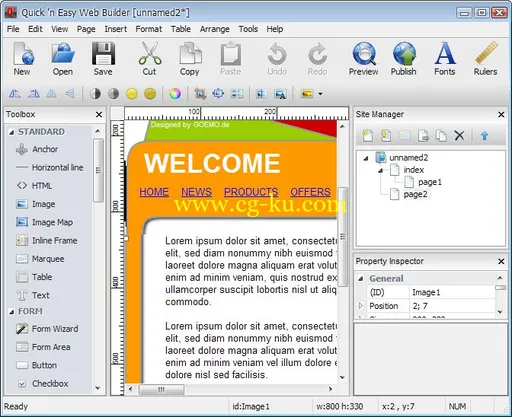Collapse the General property group

(x=360, y=278)
